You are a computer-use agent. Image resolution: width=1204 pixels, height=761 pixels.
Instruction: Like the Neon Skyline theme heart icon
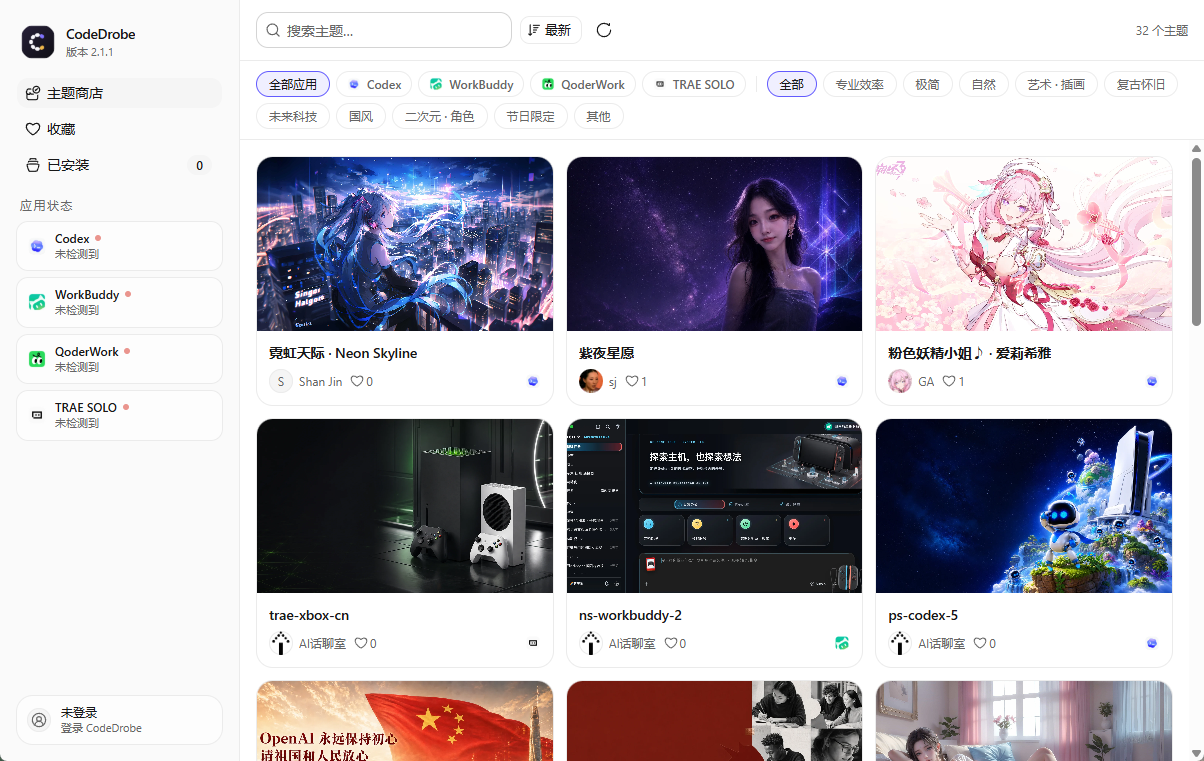click(357, 381)
